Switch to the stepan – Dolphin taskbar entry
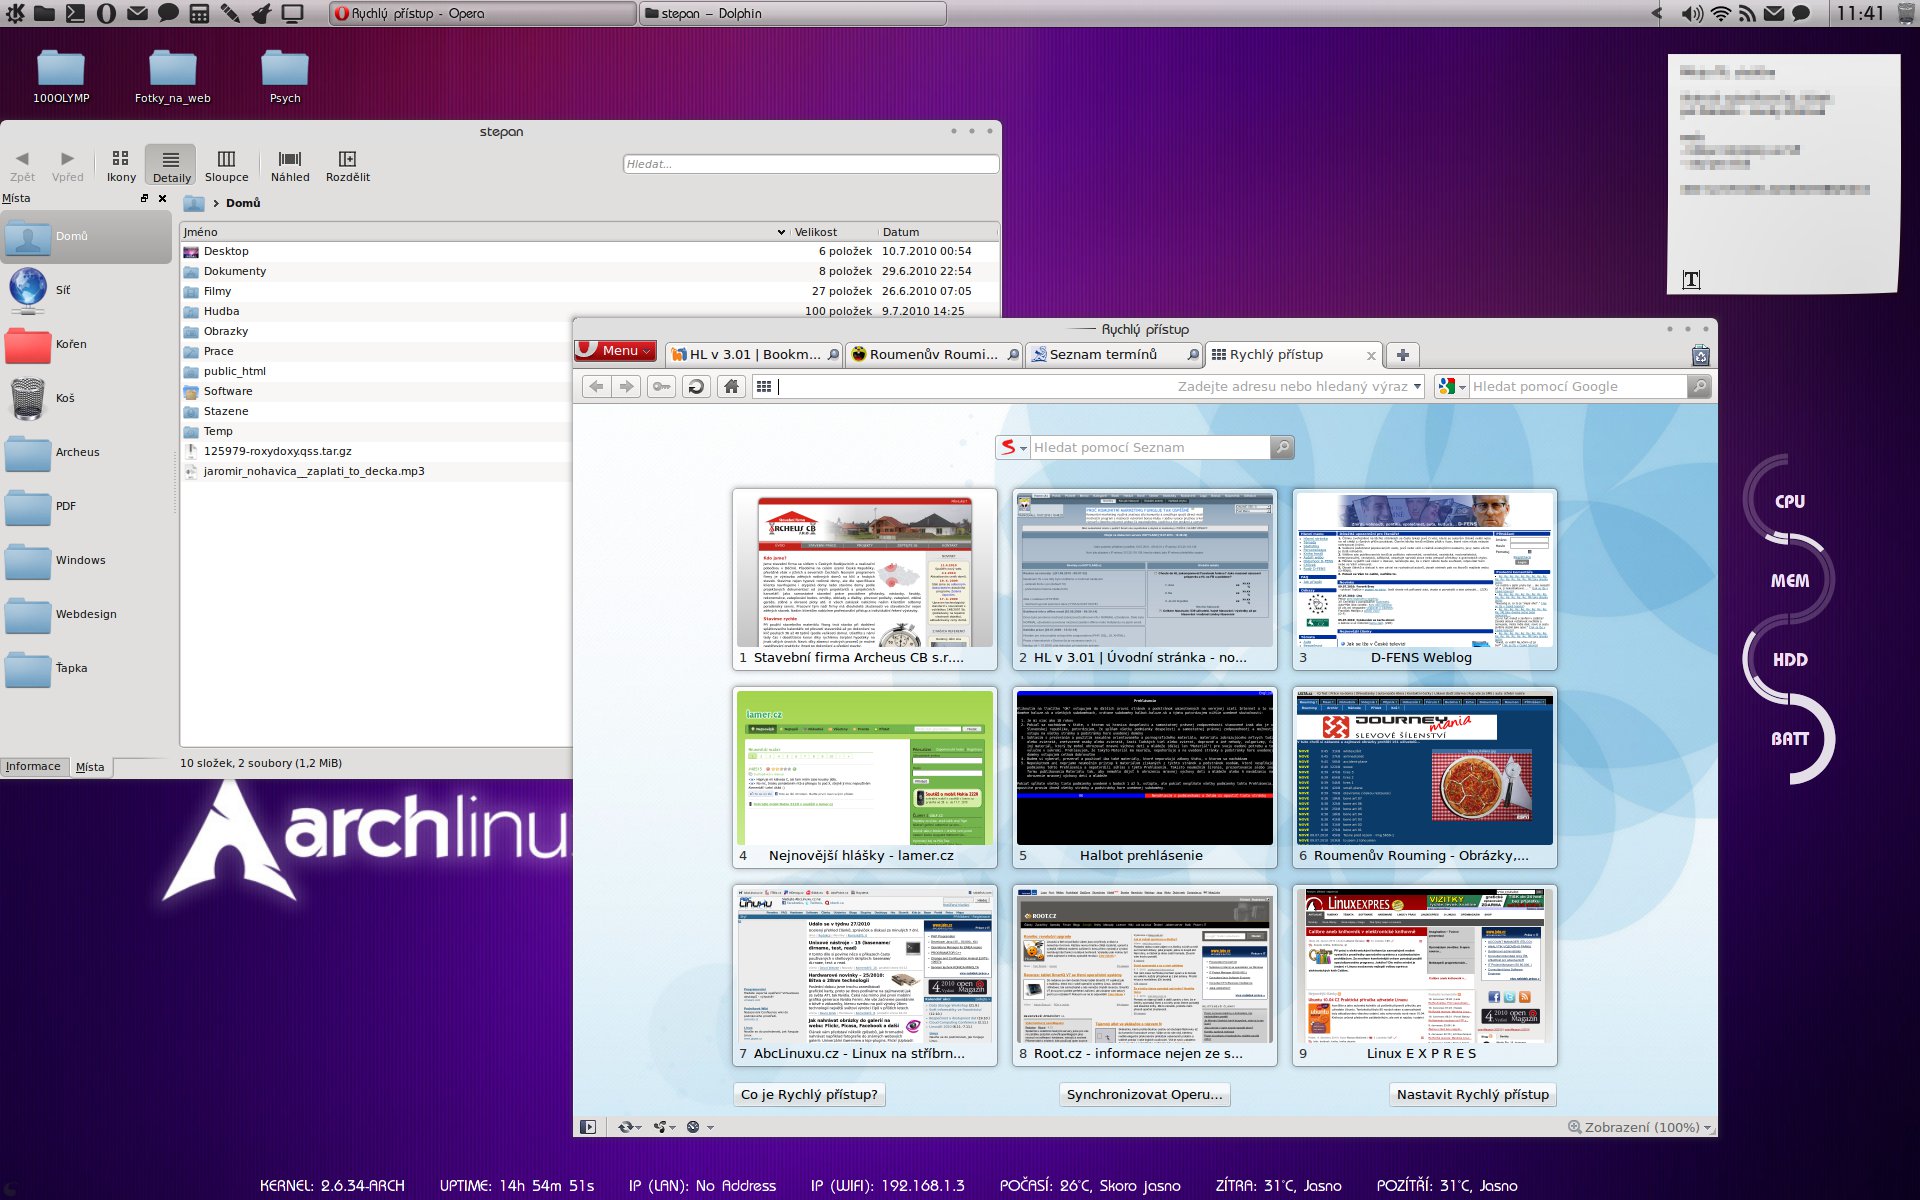 [x=791, y=13]
